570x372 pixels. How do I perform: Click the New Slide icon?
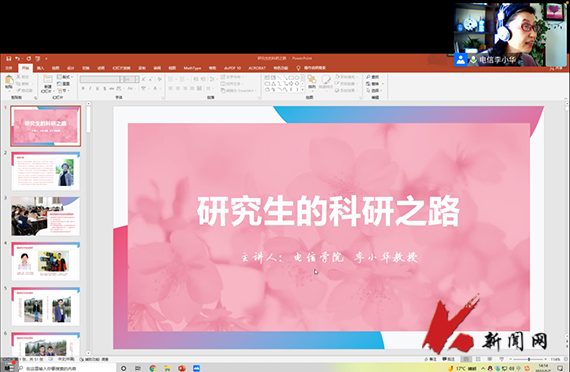(x=48, y=81)
